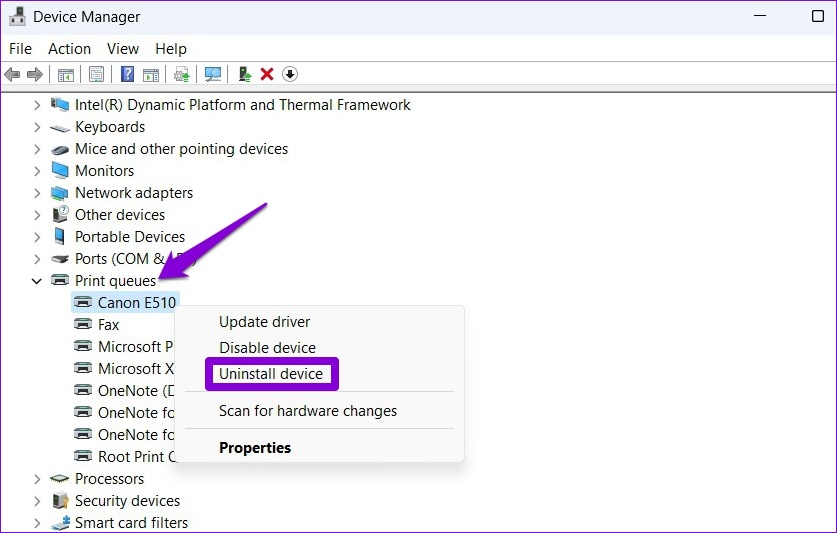The height and width of the screenshot is (533, 837).
Task: Click the gear with green arrow icon
Action: pyautogui.click(x=182, y=74)
